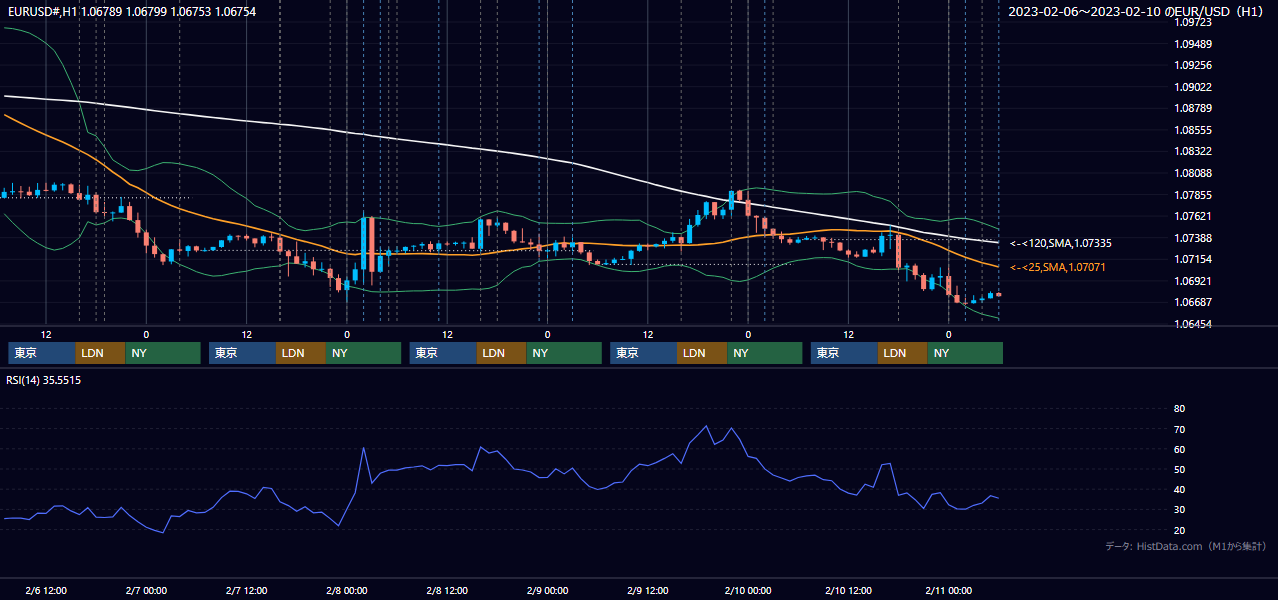This screenshot has width=1278, height=600.
Task: Click price axis label 1.06921
Action: 1193,281
